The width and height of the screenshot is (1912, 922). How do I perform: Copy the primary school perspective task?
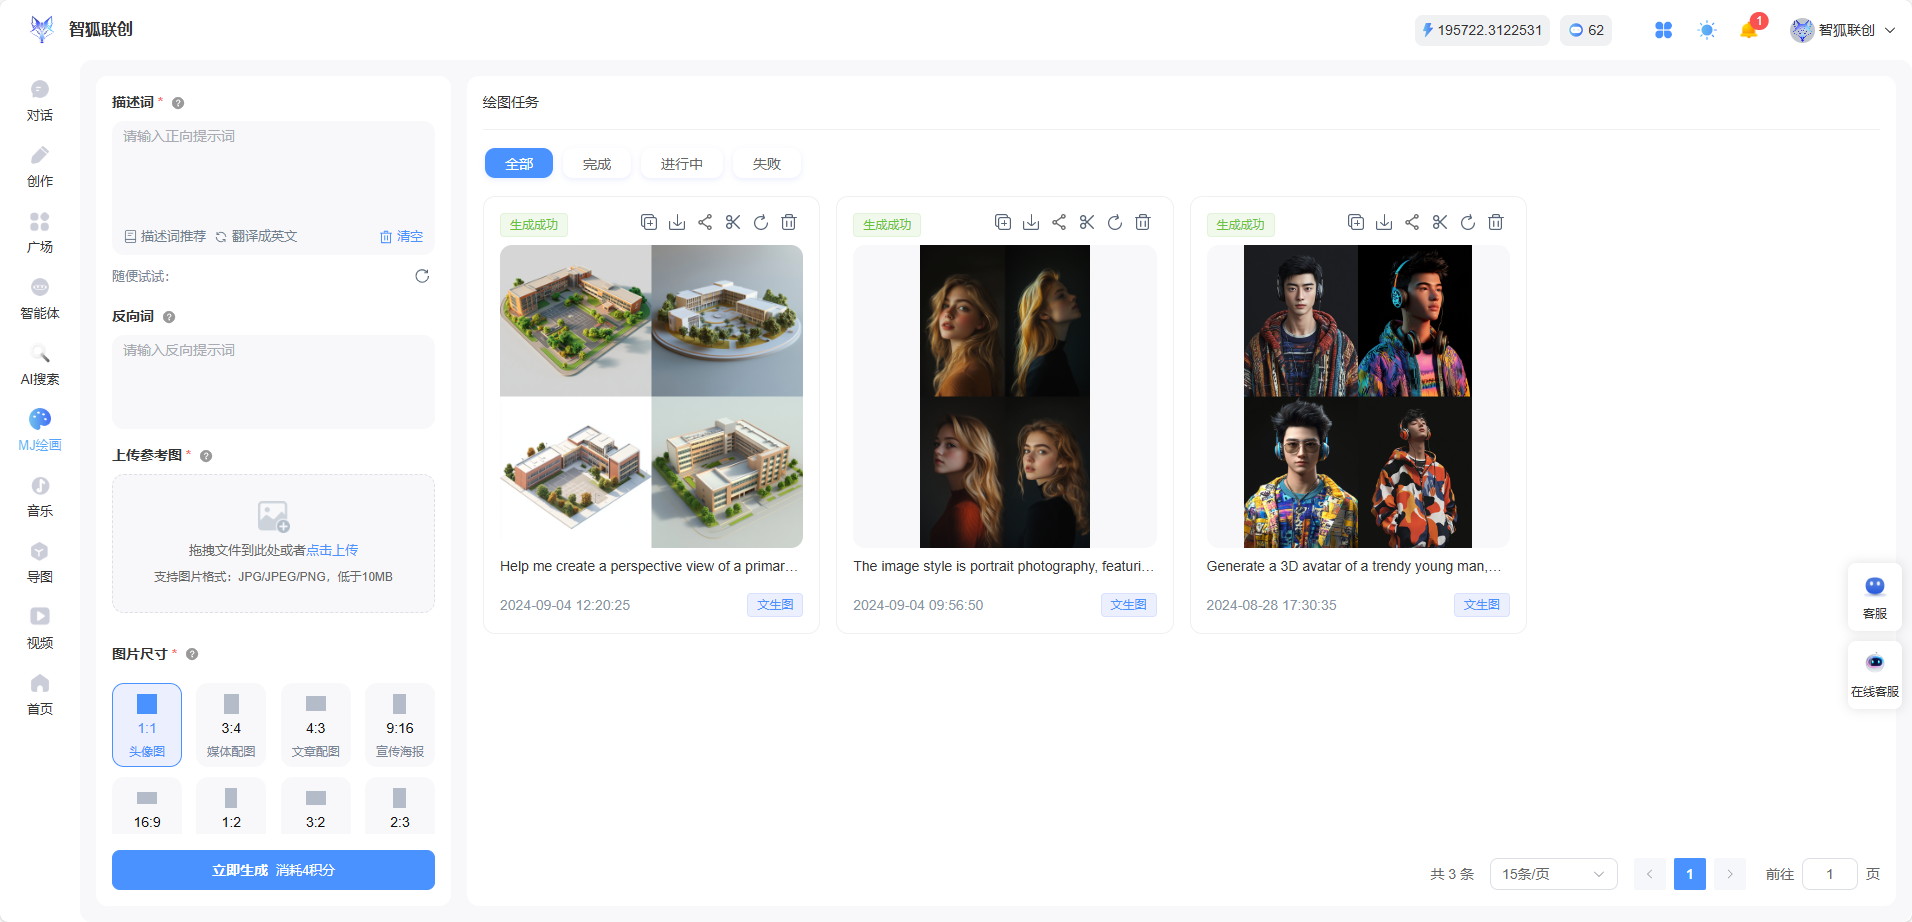pos(649,222)
